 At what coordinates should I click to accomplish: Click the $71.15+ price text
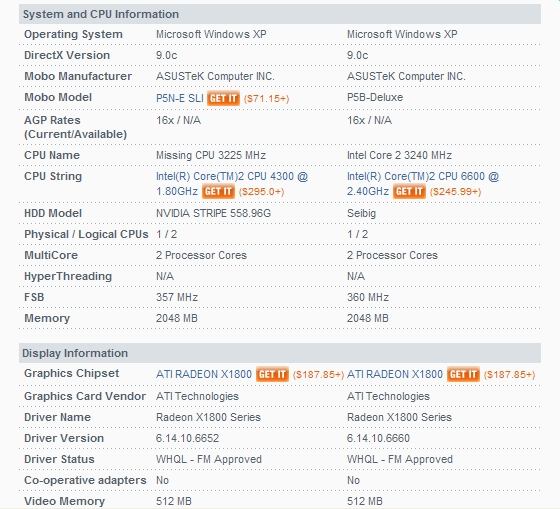point(266,99)
